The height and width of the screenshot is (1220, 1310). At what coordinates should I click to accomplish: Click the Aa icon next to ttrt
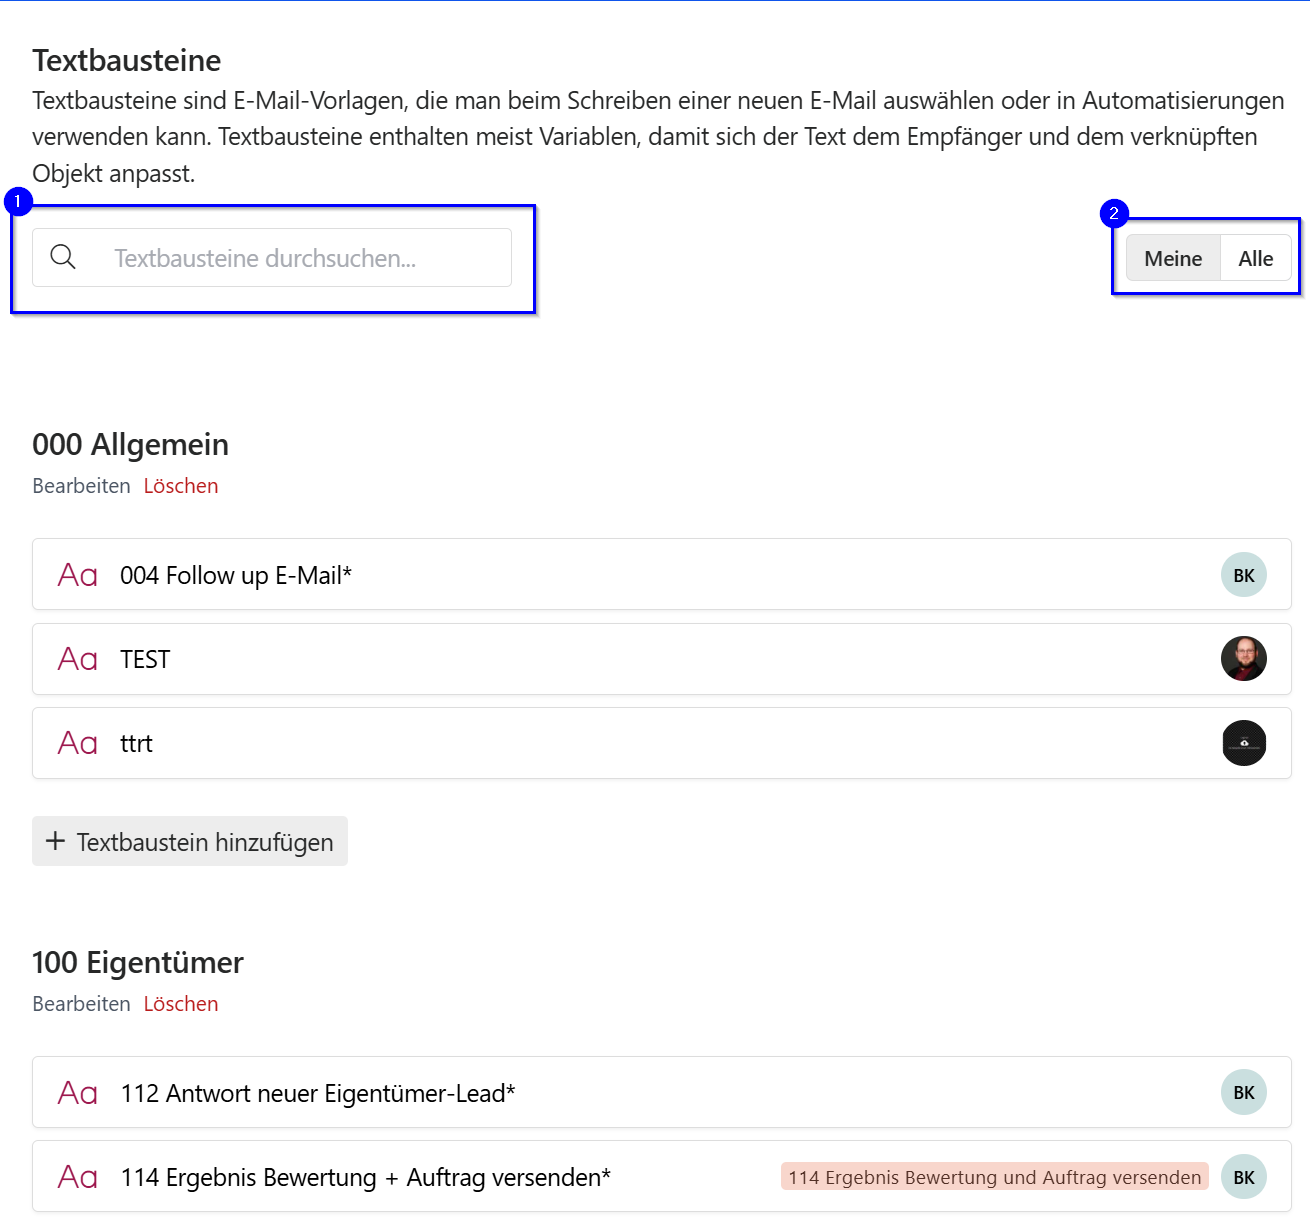click(x=78, y=743)
